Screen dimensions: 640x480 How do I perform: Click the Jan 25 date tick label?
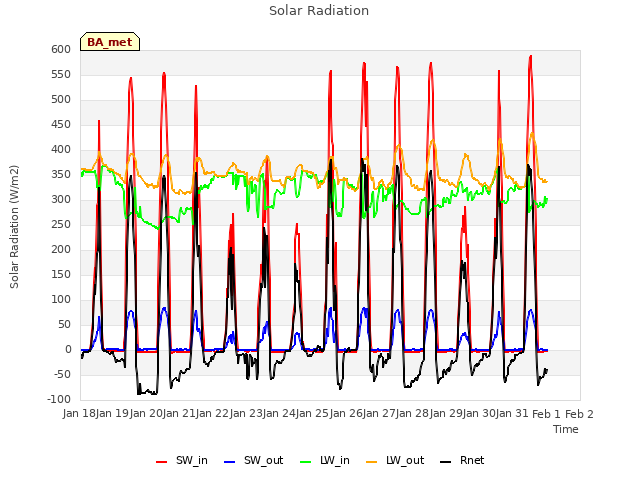(312, 414)
